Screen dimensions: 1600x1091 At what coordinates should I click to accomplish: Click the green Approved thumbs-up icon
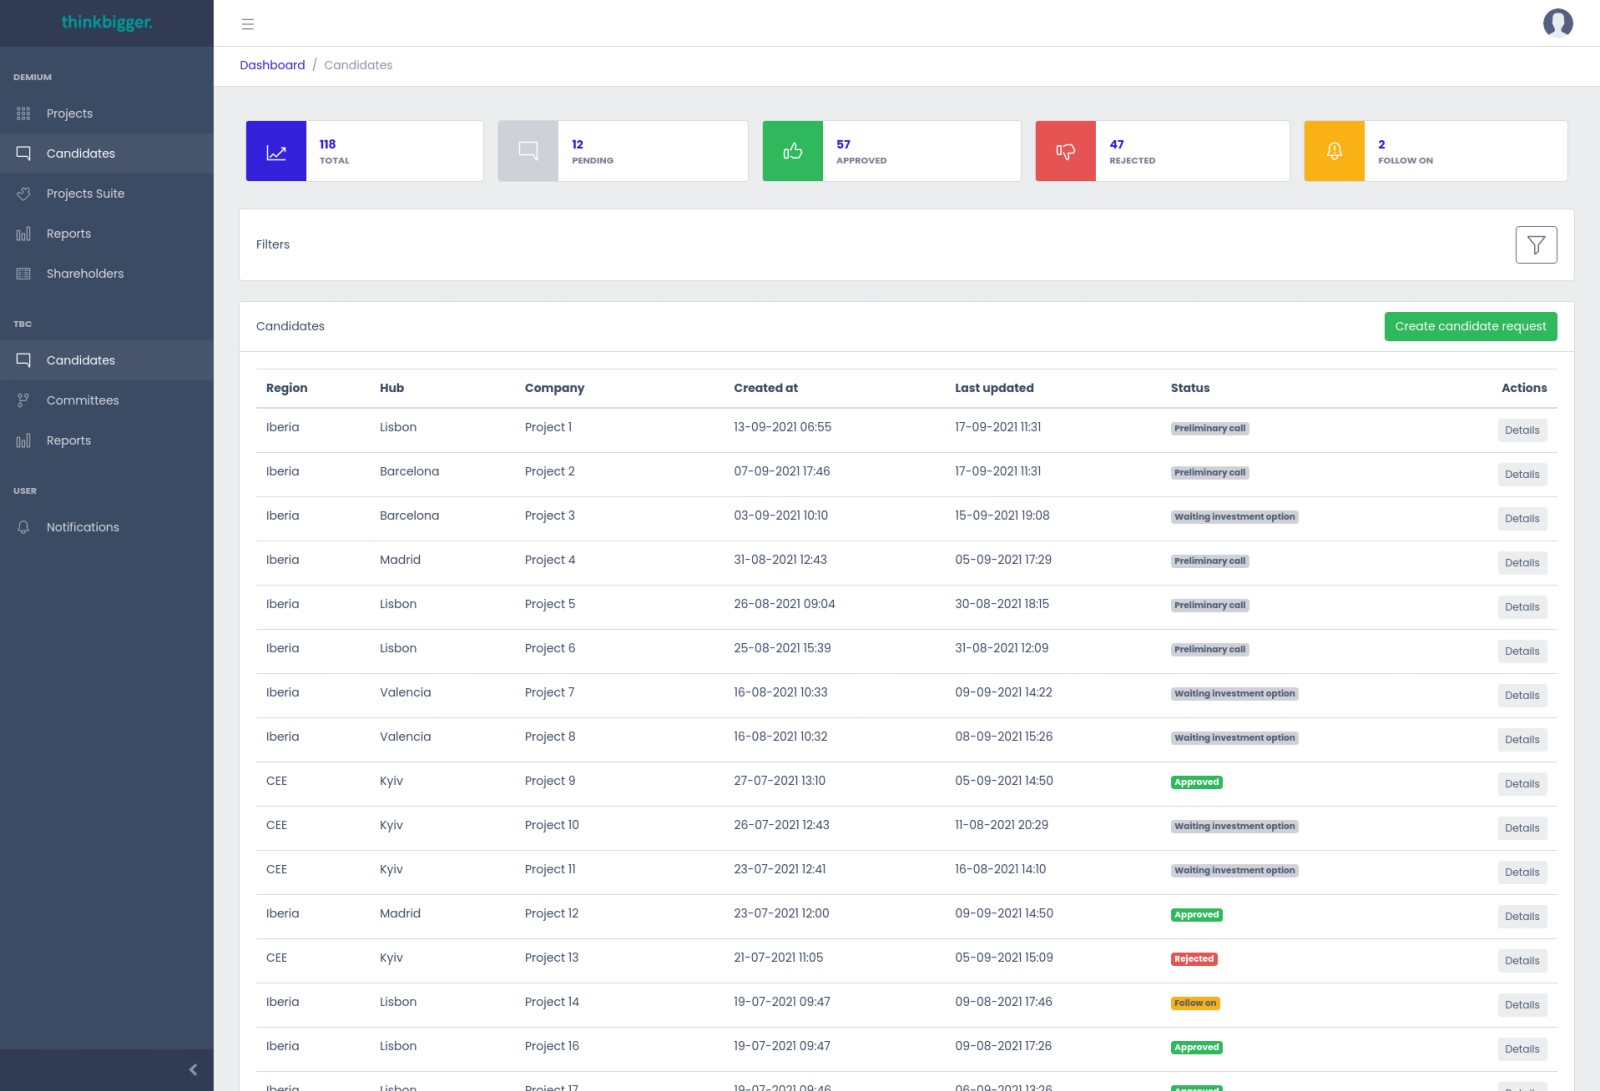coord(792,152)
